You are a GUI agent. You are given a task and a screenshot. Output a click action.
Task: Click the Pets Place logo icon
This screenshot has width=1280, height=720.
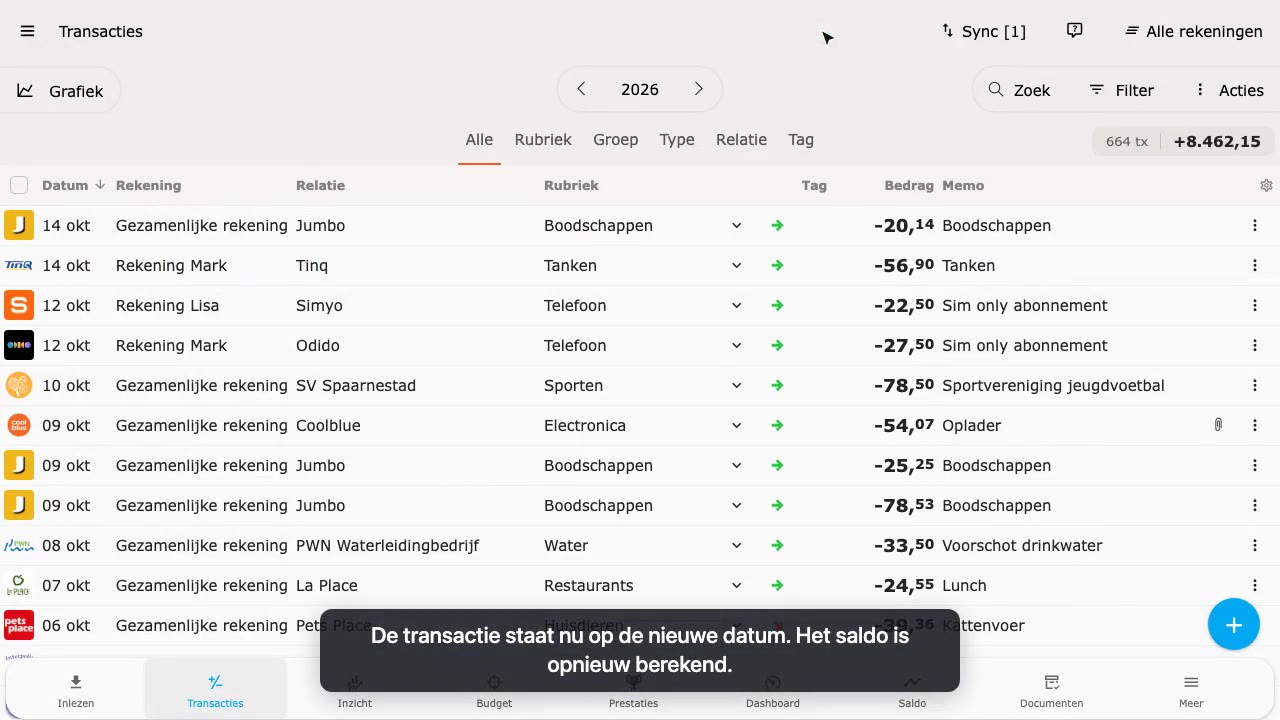(x=19, y=625)
